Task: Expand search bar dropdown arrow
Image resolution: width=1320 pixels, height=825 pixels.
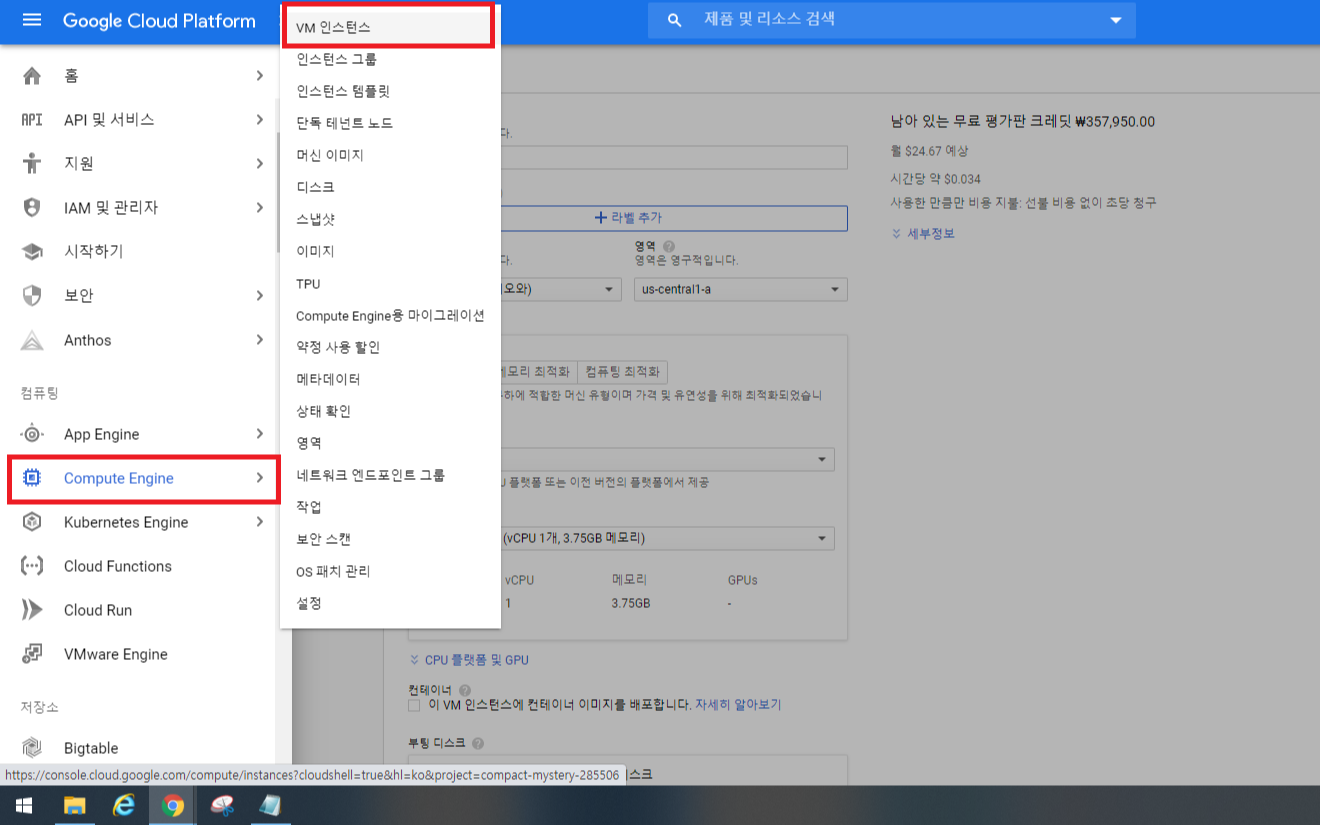Action: point(1116,20)
